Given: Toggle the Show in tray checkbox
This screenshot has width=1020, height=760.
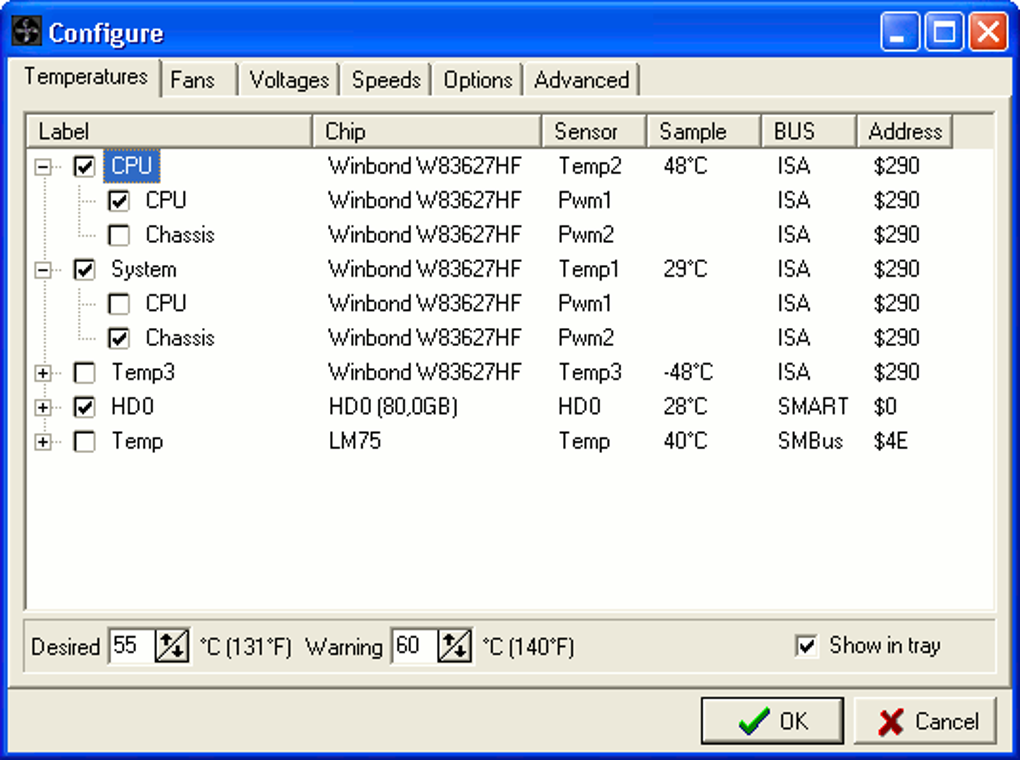Looking at the screenshot, I should point(807,646).
